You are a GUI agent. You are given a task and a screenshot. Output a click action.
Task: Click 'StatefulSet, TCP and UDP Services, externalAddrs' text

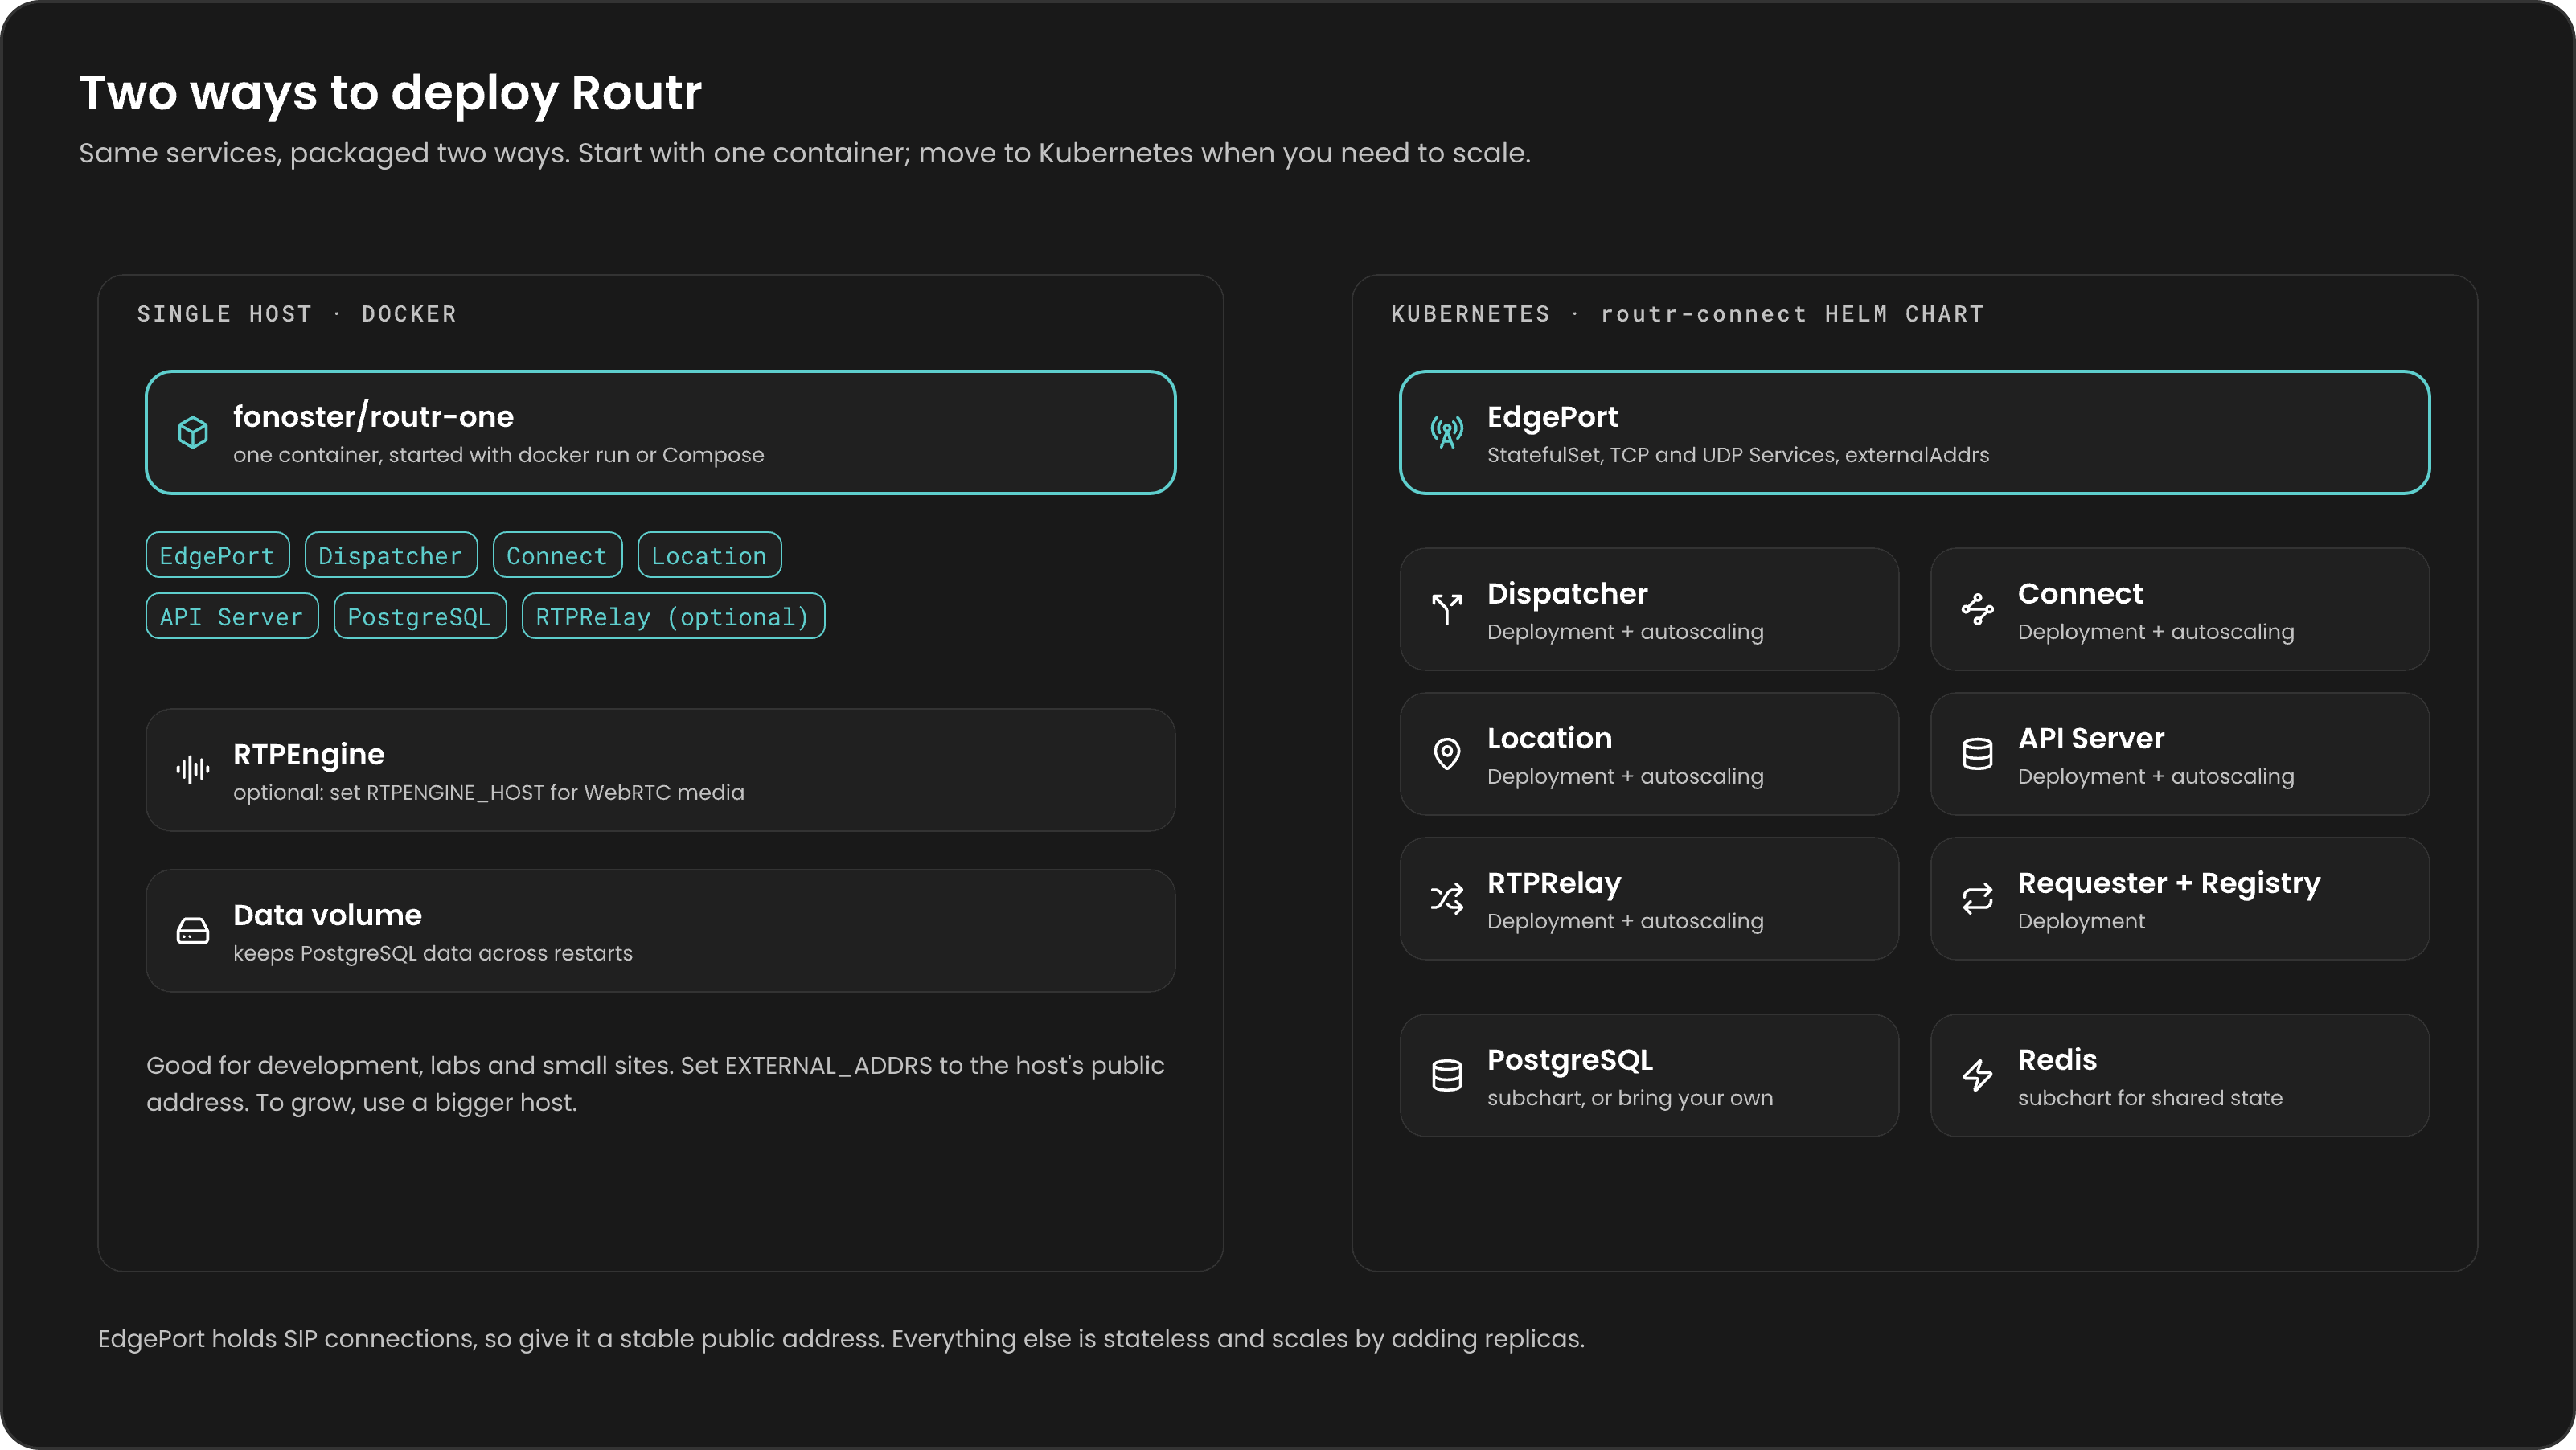coord(1738,455)
